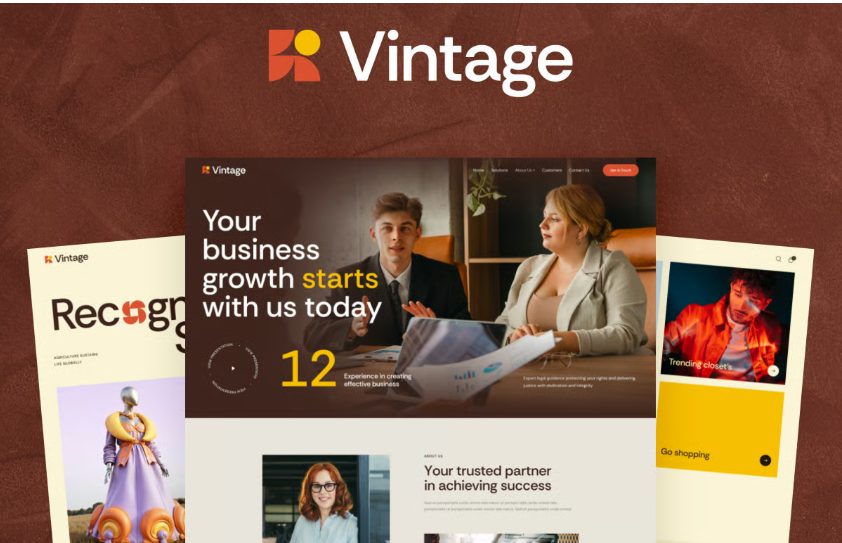Expand the About Us dropdown menu
Viewport: 842px width, 543px height.
click(x=525, y=170)
